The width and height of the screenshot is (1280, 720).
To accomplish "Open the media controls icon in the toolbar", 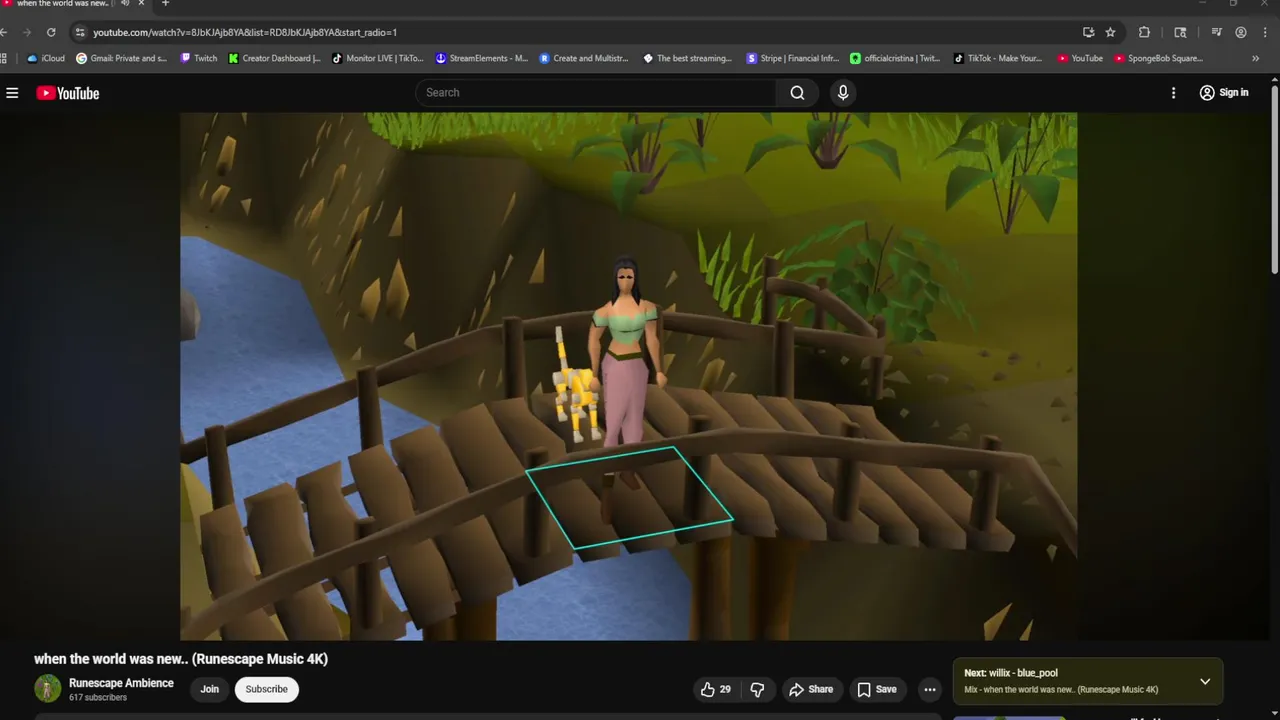I will pyautogui.click(x=1216, y=32).
